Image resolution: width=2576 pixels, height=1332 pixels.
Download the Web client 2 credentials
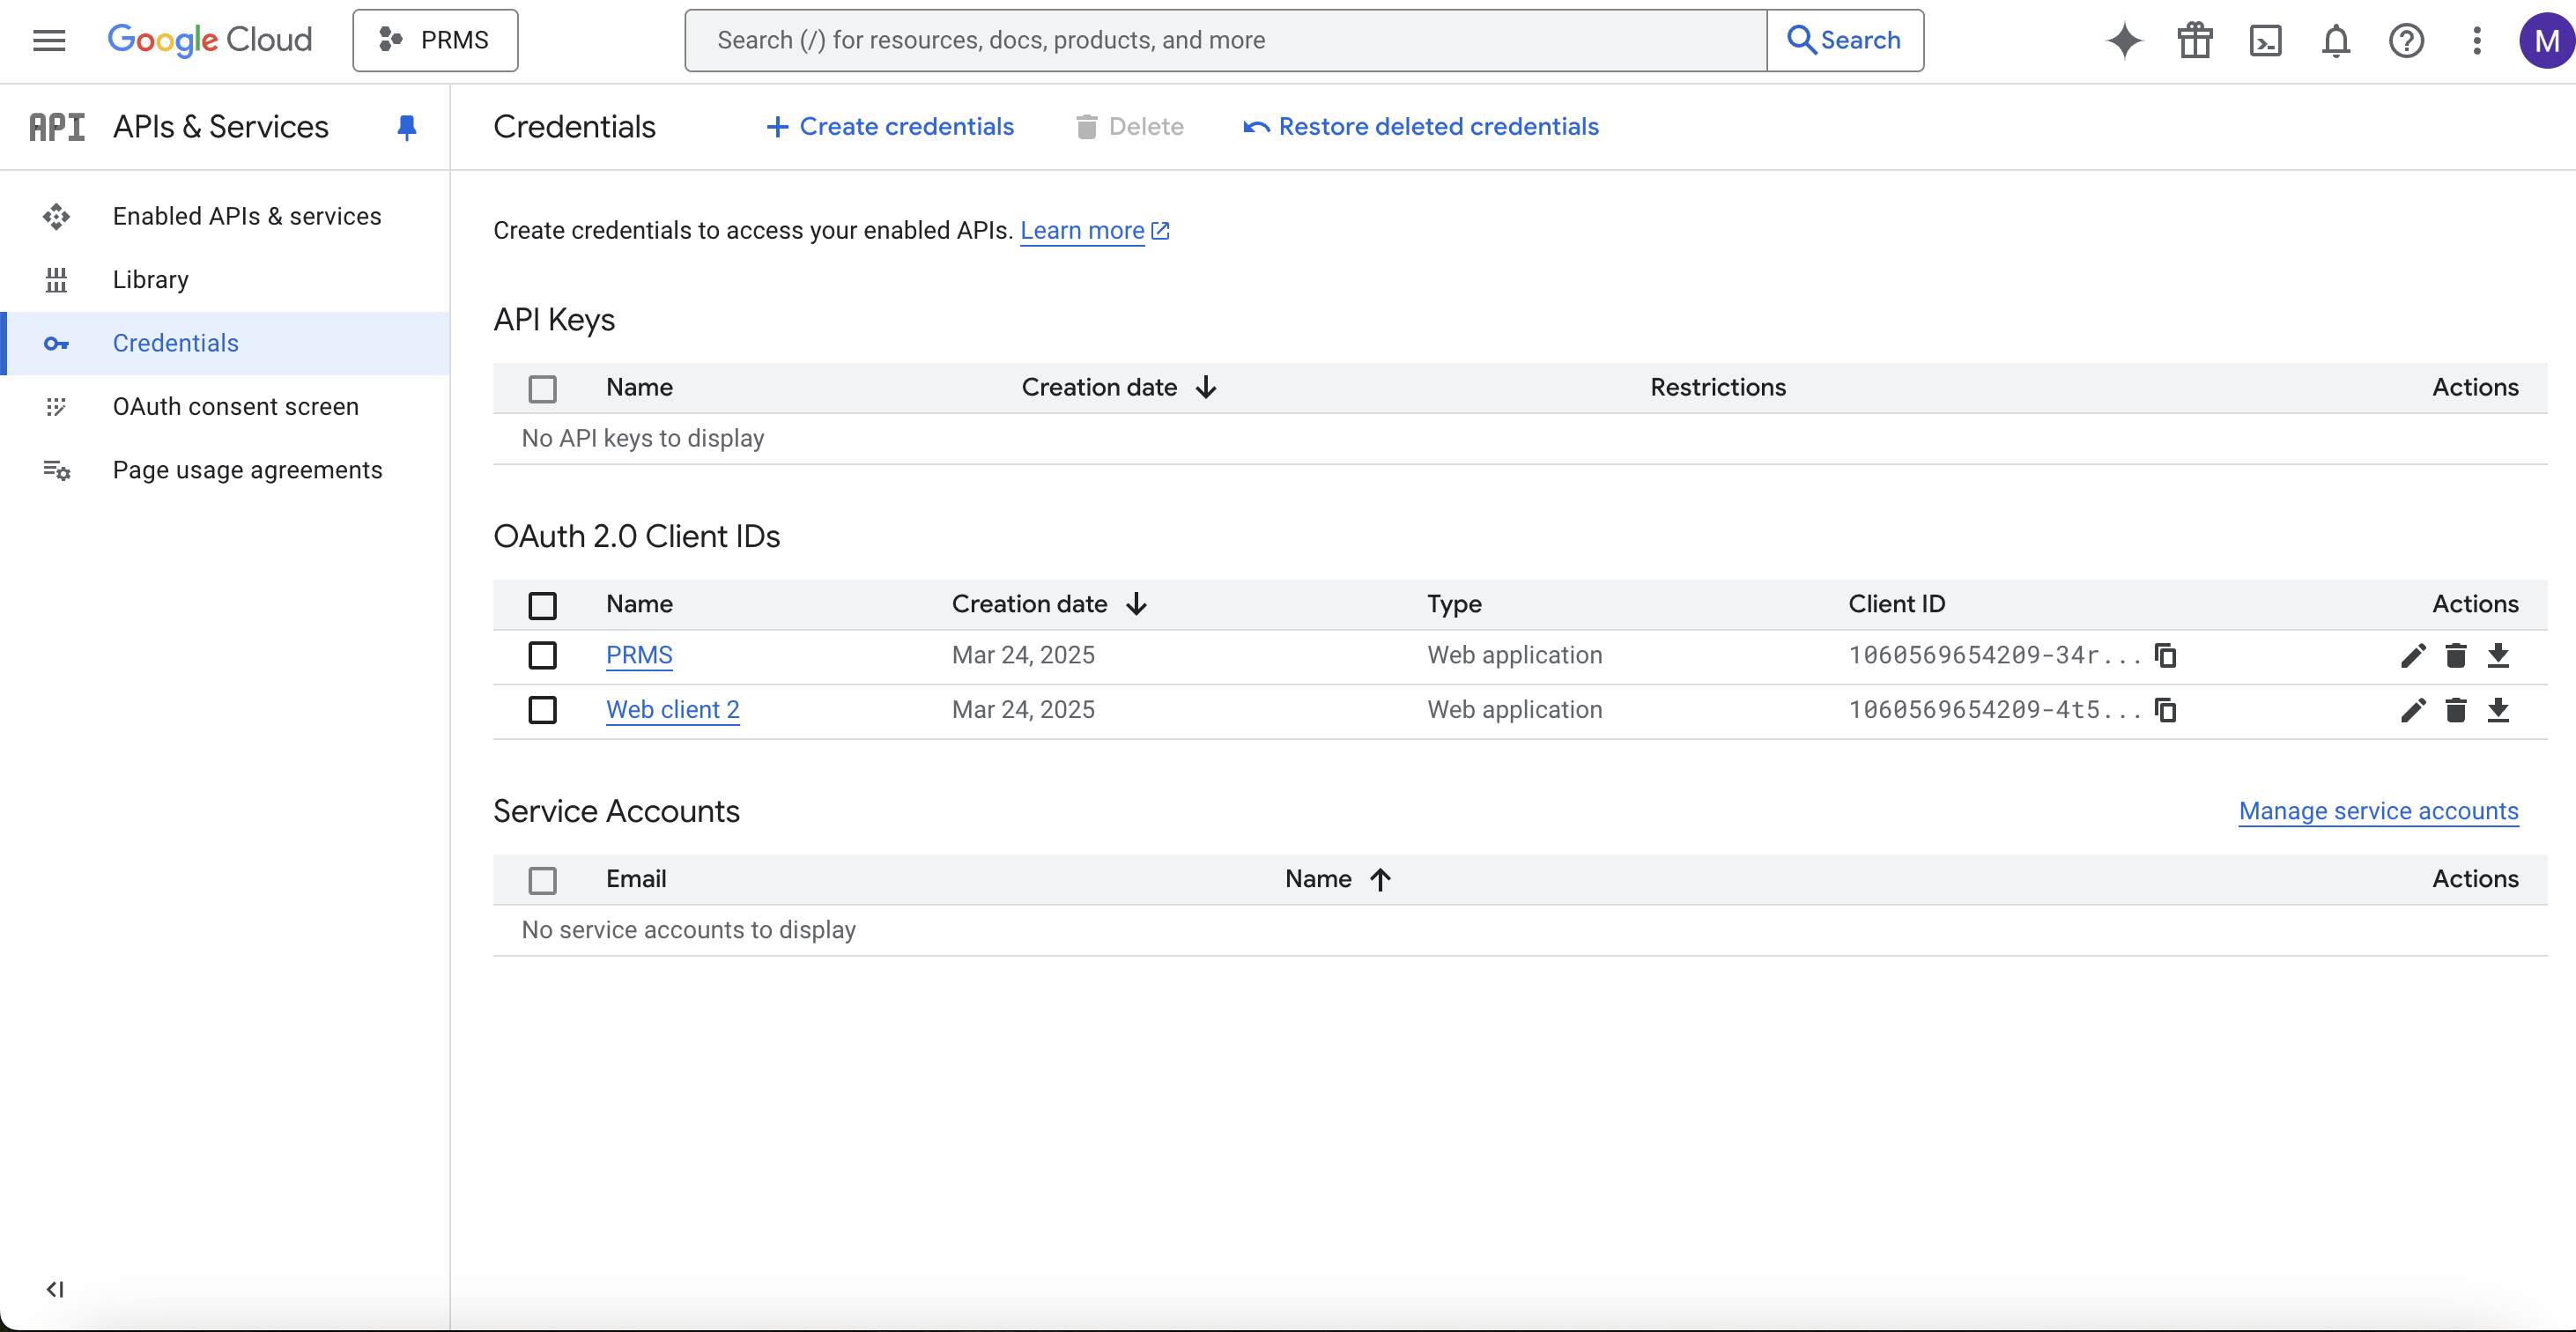2499,710
